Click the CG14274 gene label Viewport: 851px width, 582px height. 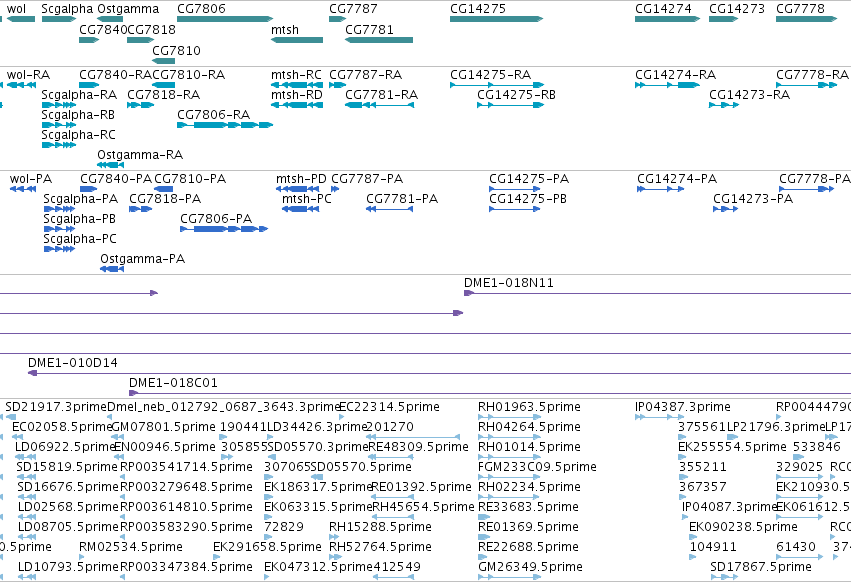click(663, 9)
